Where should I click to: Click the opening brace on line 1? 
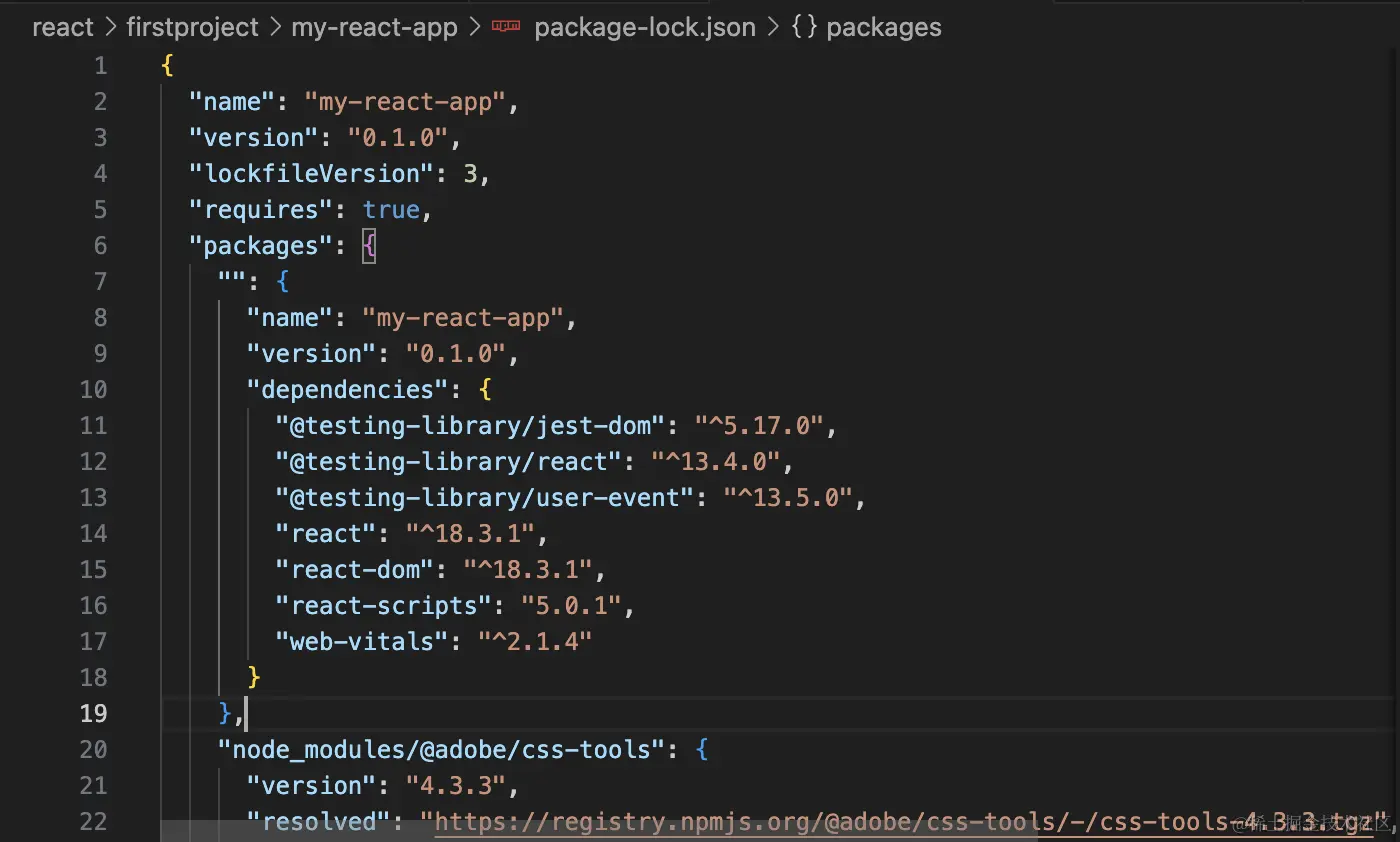(x=167, y=66)
